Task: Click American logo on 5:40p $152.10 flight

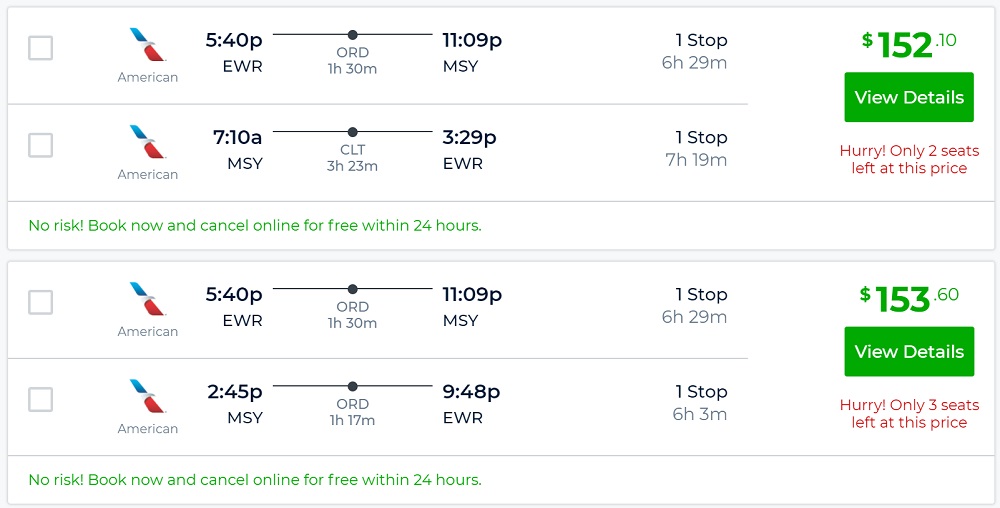Action: point(147,45)
